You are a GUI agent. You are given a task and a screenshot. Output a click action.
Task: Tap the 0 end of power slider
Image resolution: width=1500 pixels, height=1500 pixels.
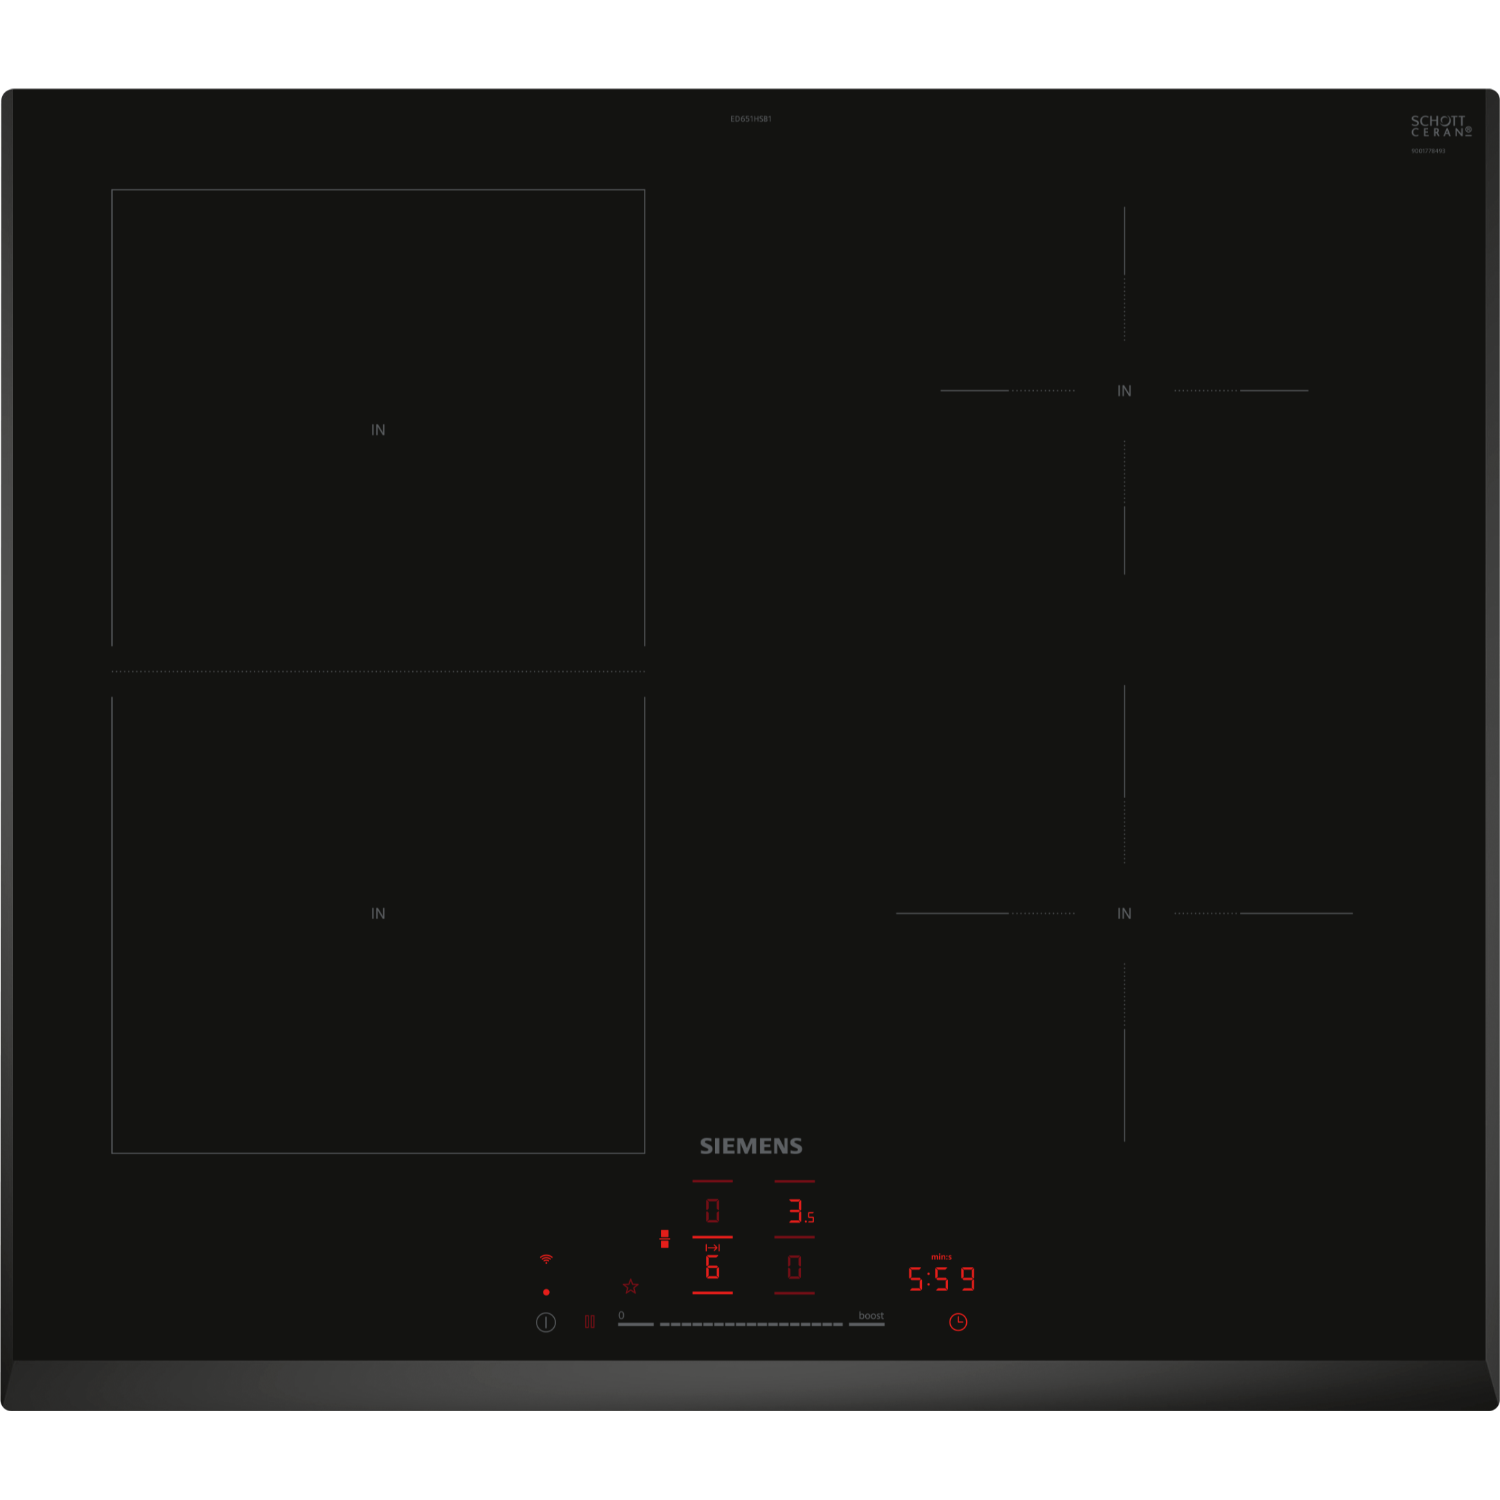click(x=634, y=1322)
